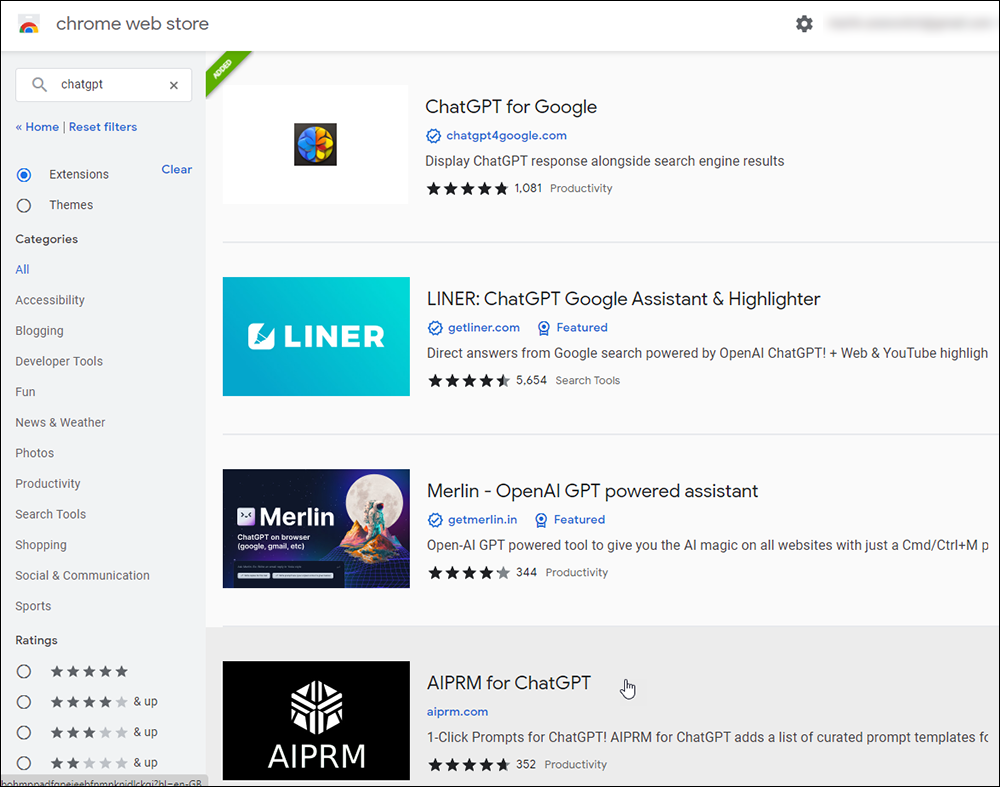This screenshot has width=1000, height=787.
Task: Click the 352 rating count
Action: click(526, 764)
